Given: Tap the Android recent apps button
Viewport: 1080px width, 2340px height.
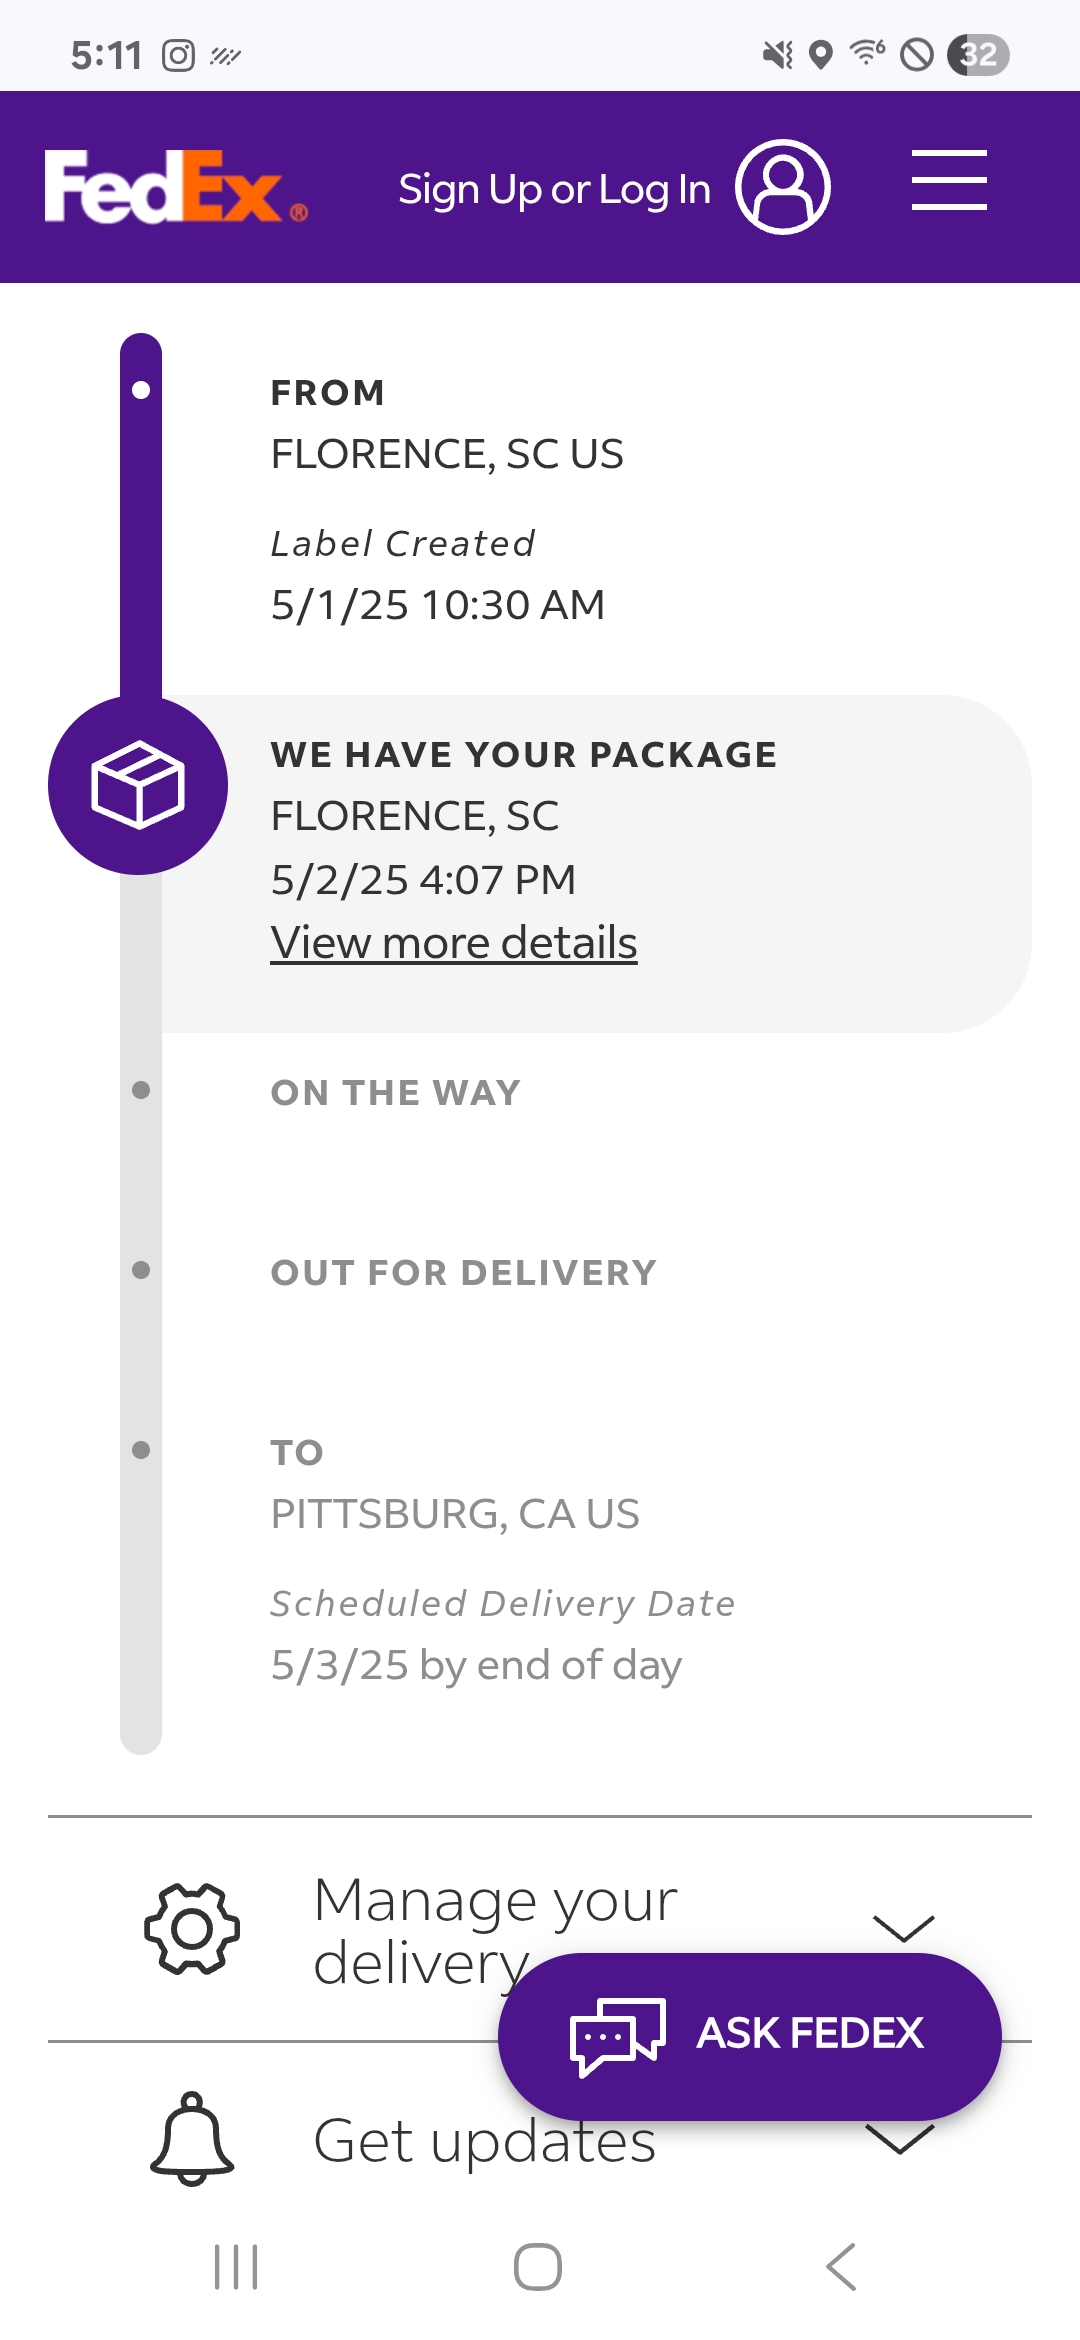Looking at the screenshot, I should 237,2266.
